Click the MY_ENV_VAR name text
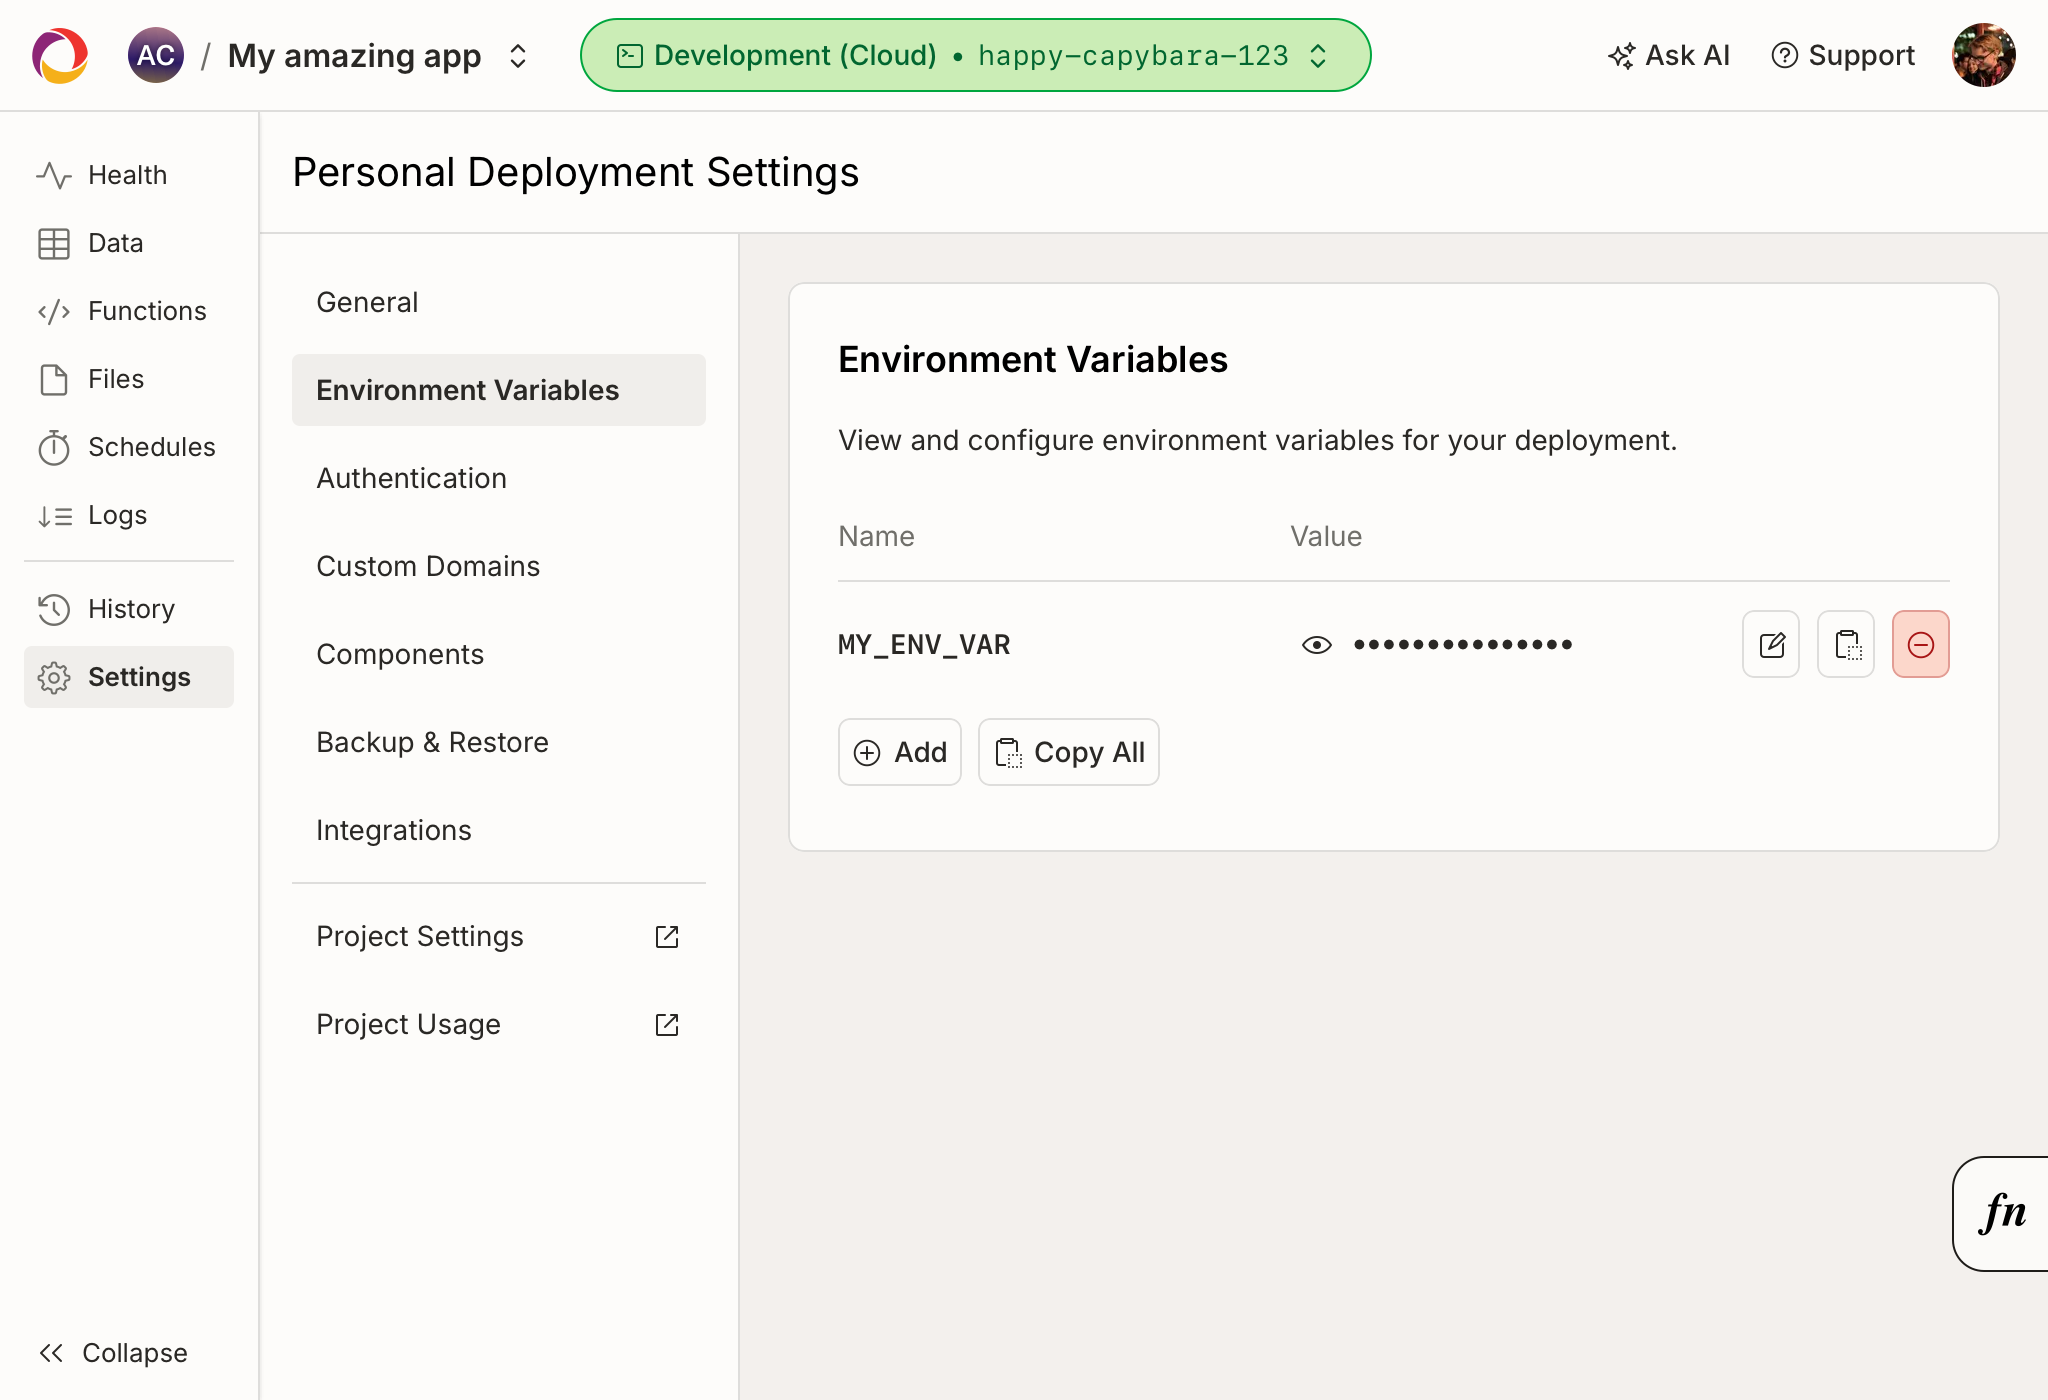2048x1400 pixels. pos(924,645)
